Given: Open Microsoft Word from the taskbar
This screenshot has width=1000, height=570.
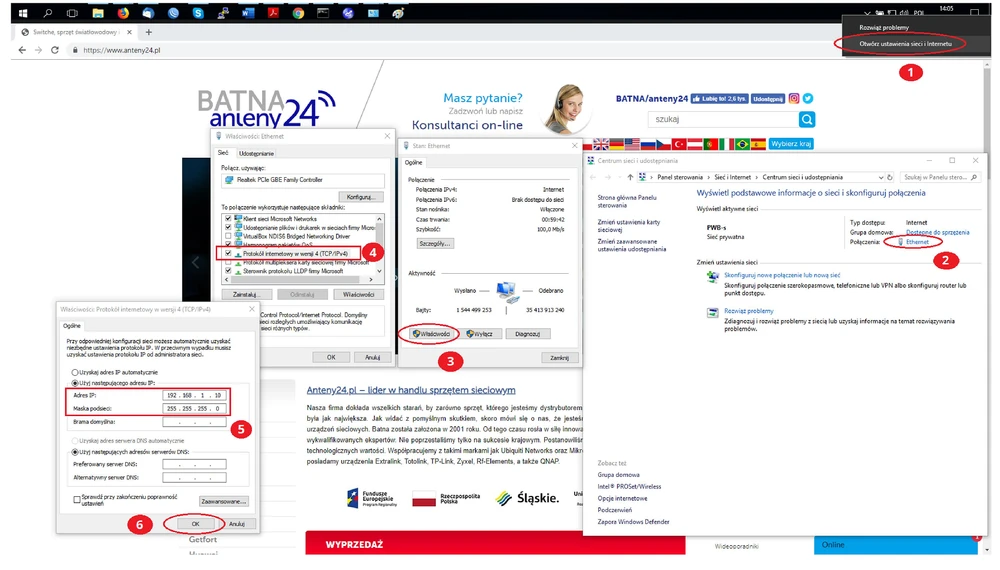Looking at the screenshot, I should point(248,14).
